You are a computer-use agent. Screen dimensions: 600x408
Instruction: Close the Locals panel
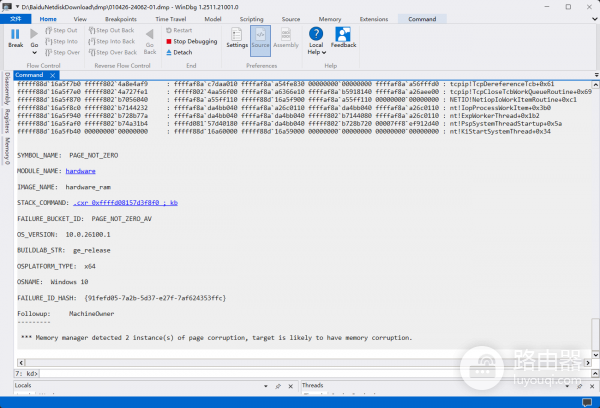click(290, 386)
